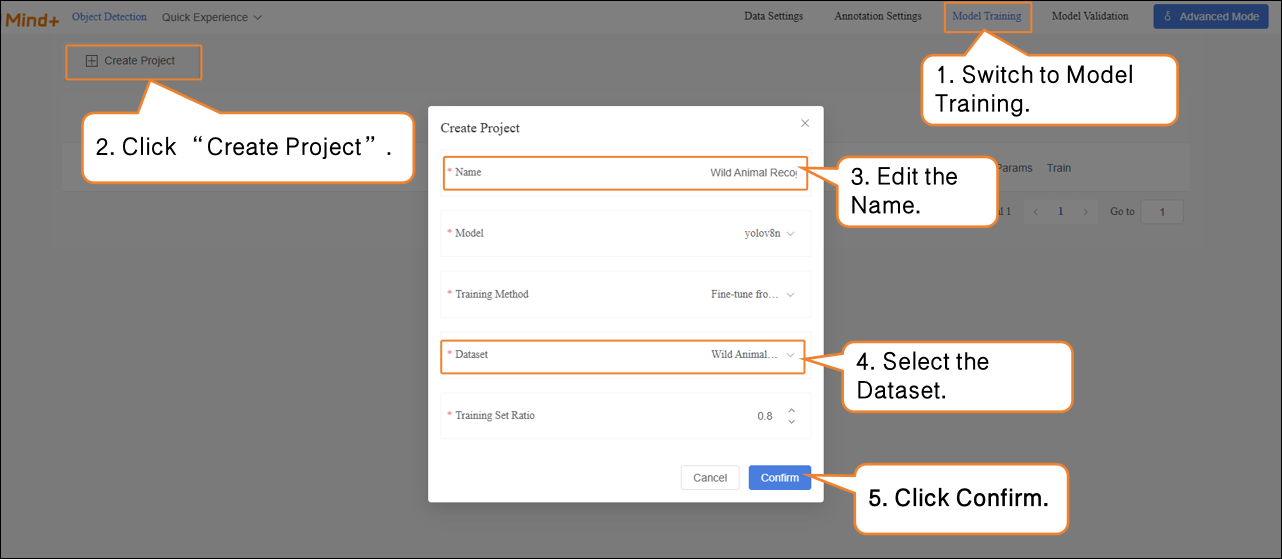The width and height of the screenshot is (1282, 559).
Task: Click the Confirm button
Action: (779, 478)
